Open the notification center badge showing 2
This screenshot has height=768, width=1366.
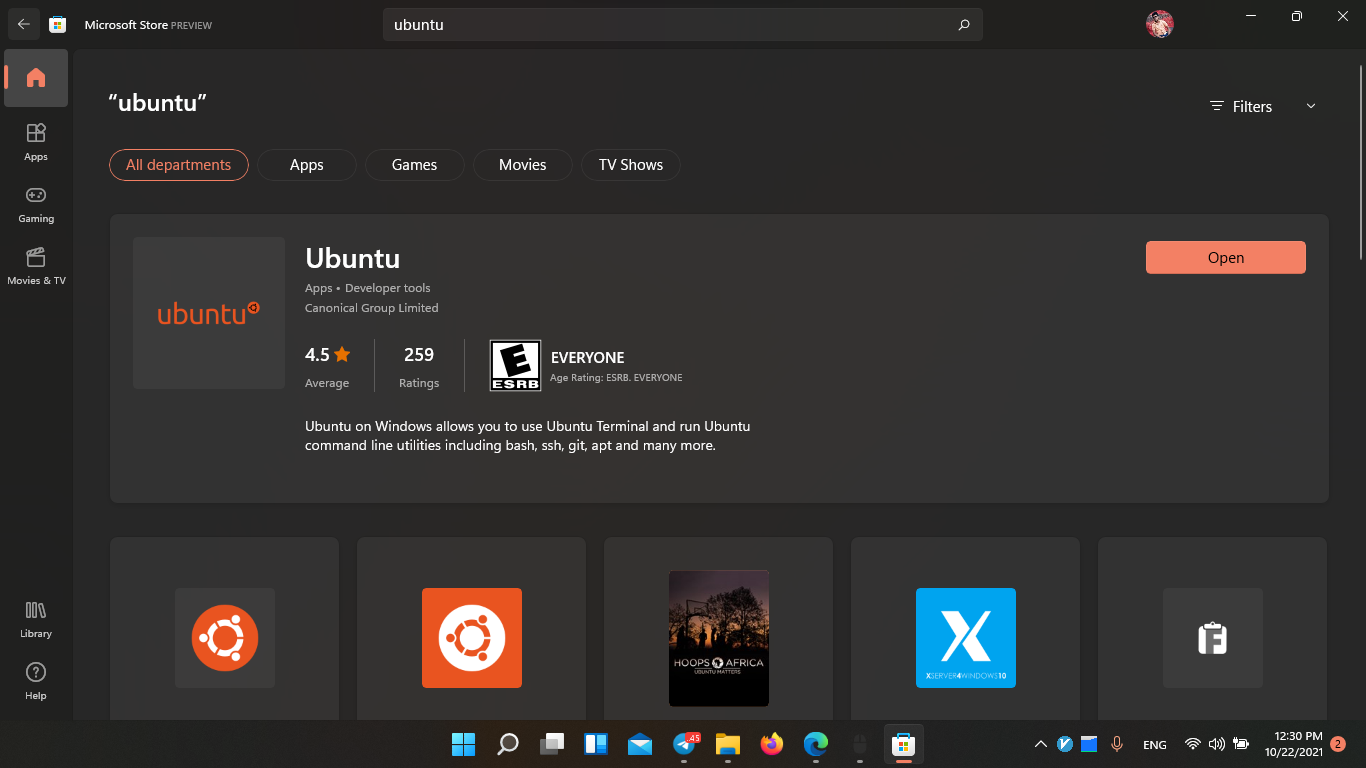(x=1338, y=744)
